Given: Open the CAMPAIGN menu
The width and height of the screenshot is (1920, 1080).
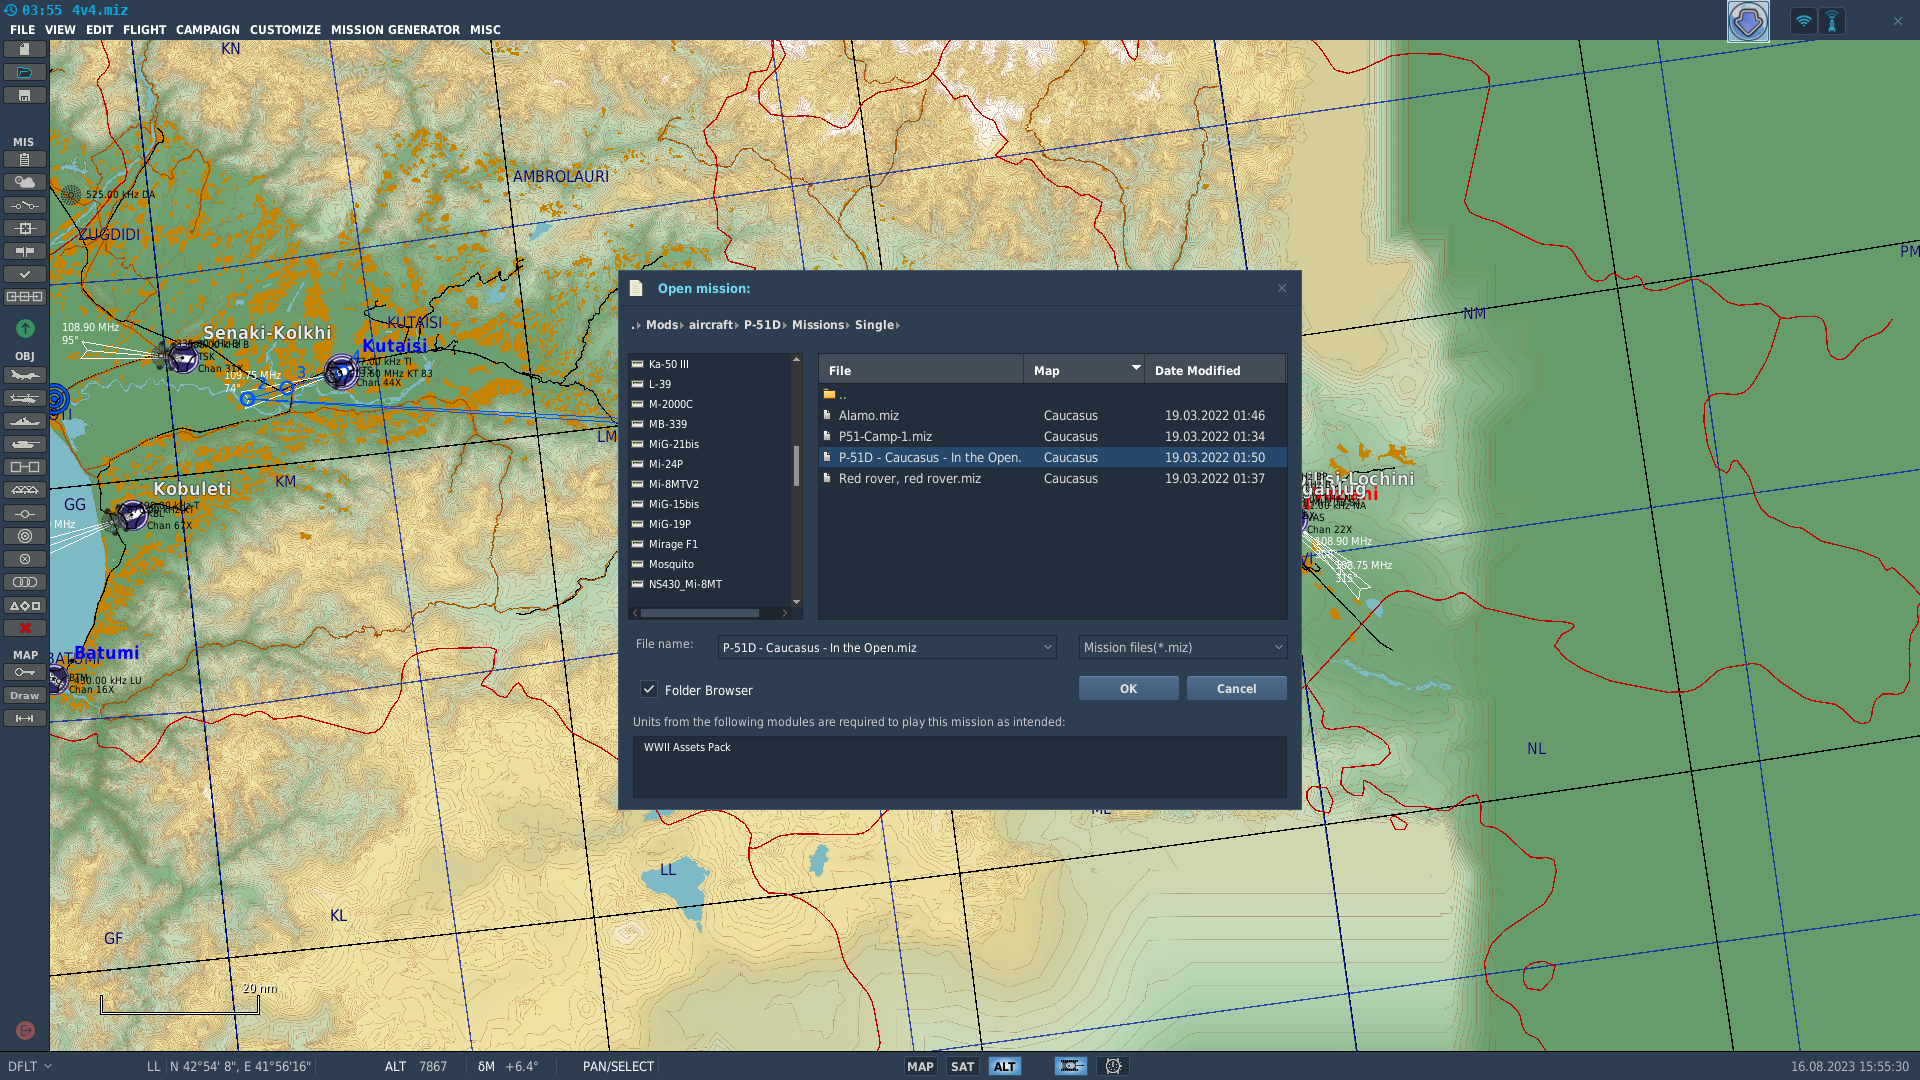Looking at the screenshot, I should point(207,30).
